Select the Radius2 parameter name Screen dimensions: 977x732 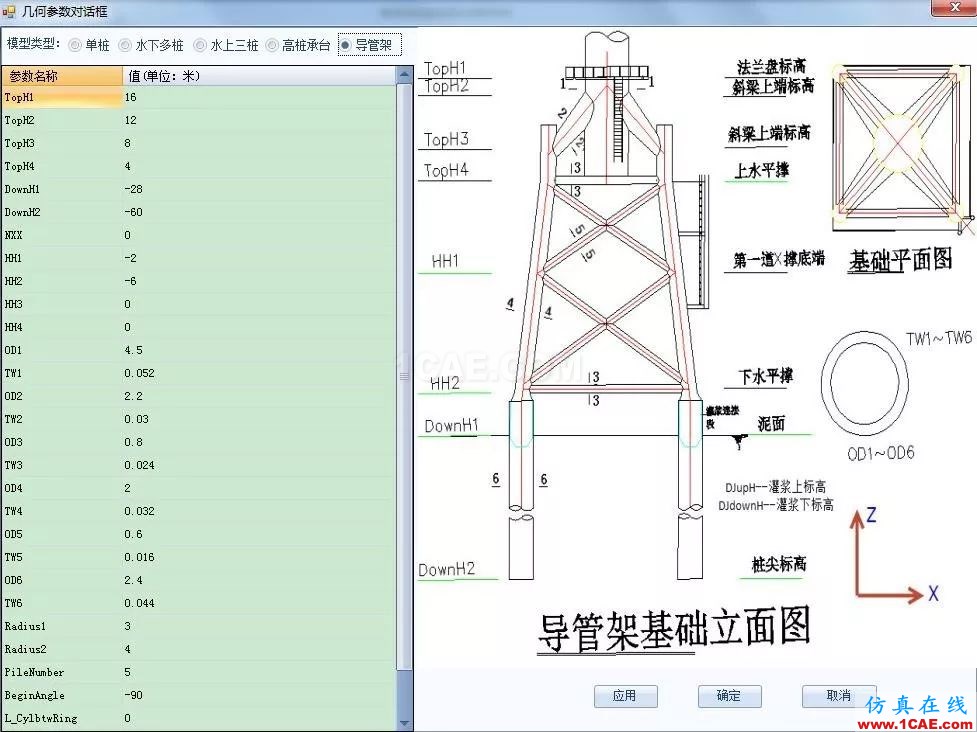(x=62, y=649)
